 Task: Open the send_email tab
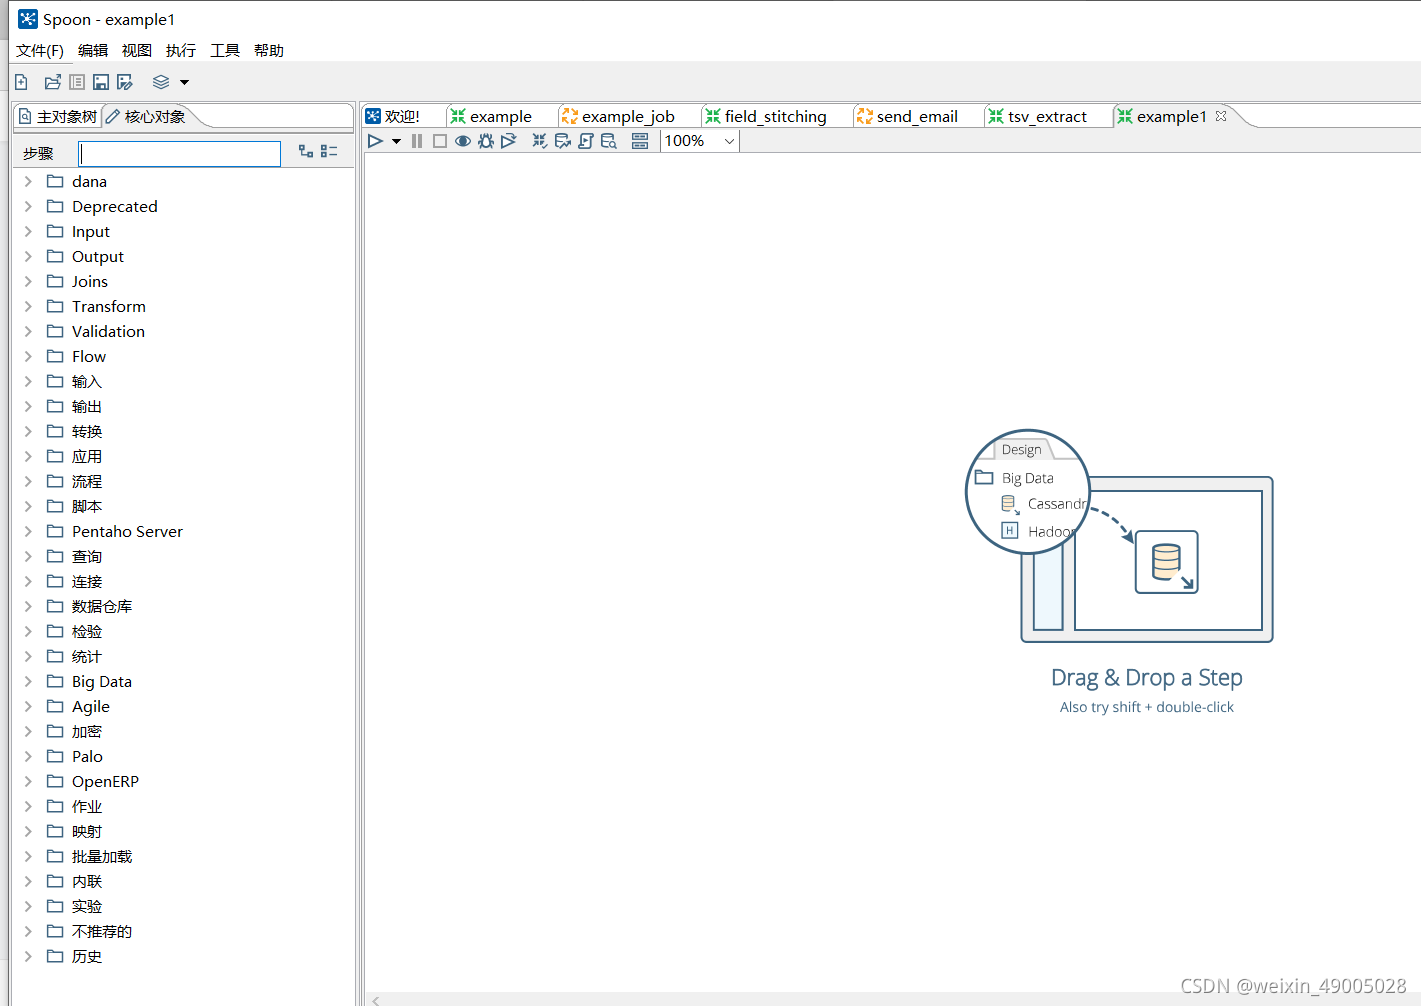point(917,117)
